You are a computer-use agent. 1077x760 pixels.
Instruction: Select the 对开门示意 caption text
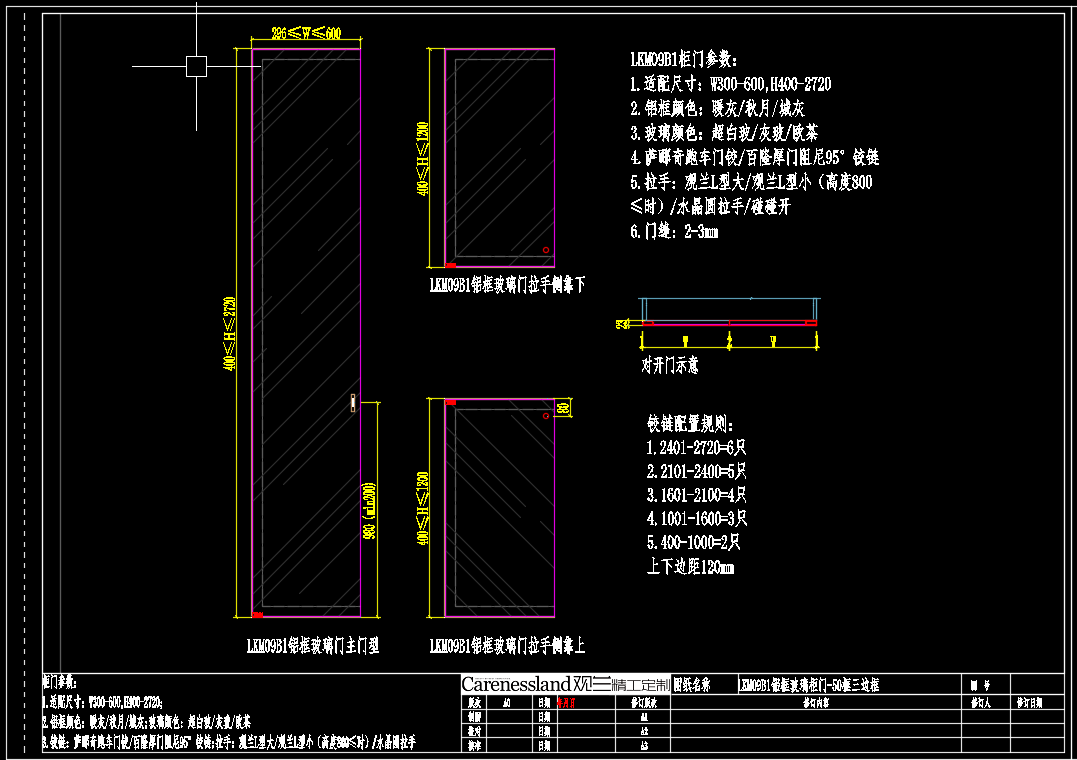click(x=669, y=366)
